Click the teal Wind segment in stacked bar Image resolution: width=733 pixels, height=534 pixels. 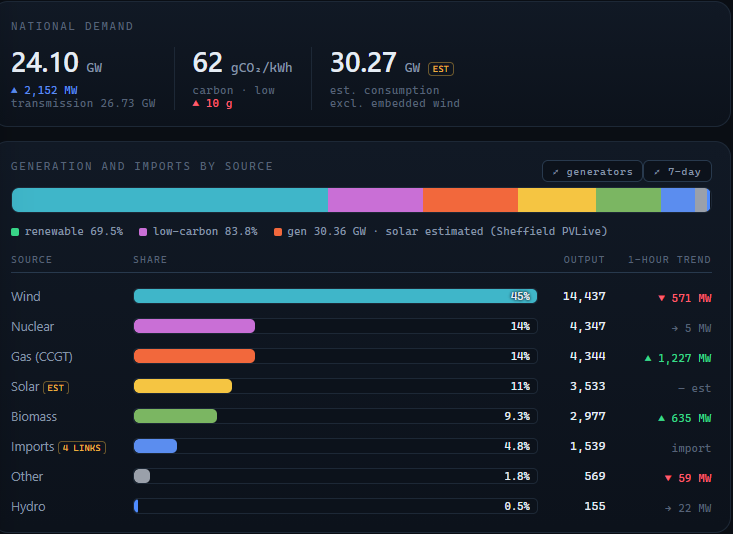170,200
